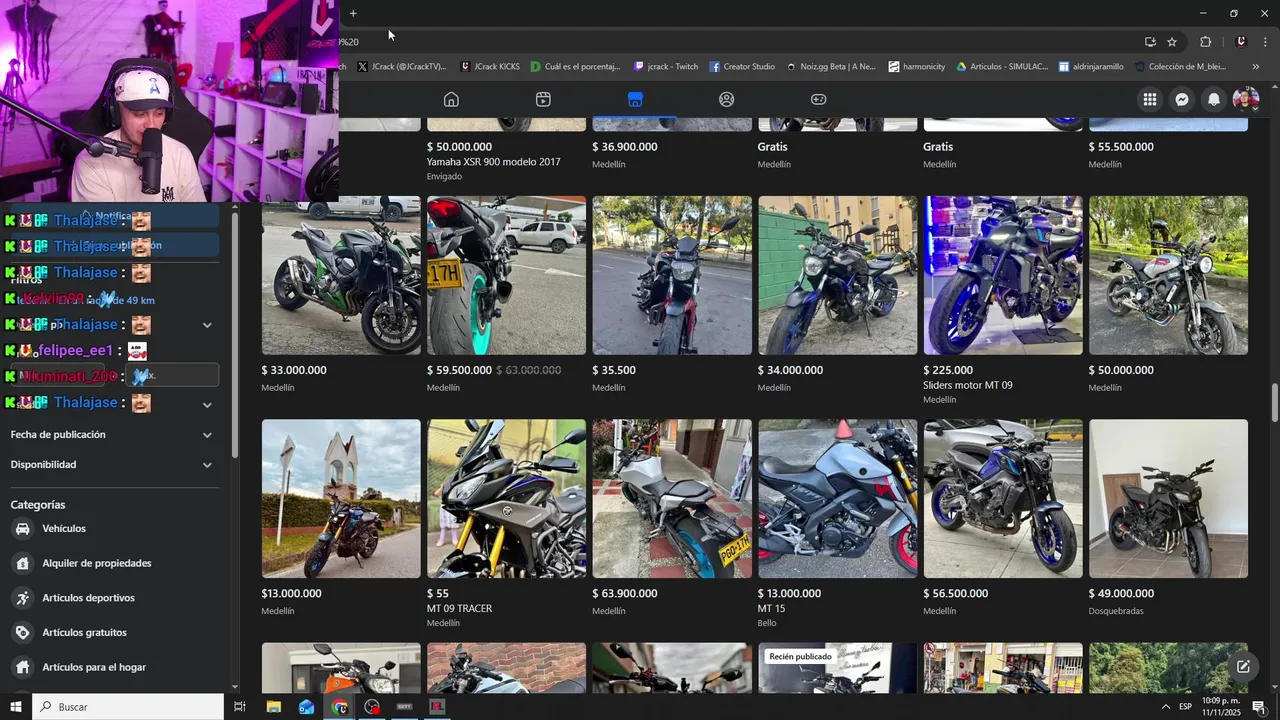Open Outlook from the taskbar

306,707
